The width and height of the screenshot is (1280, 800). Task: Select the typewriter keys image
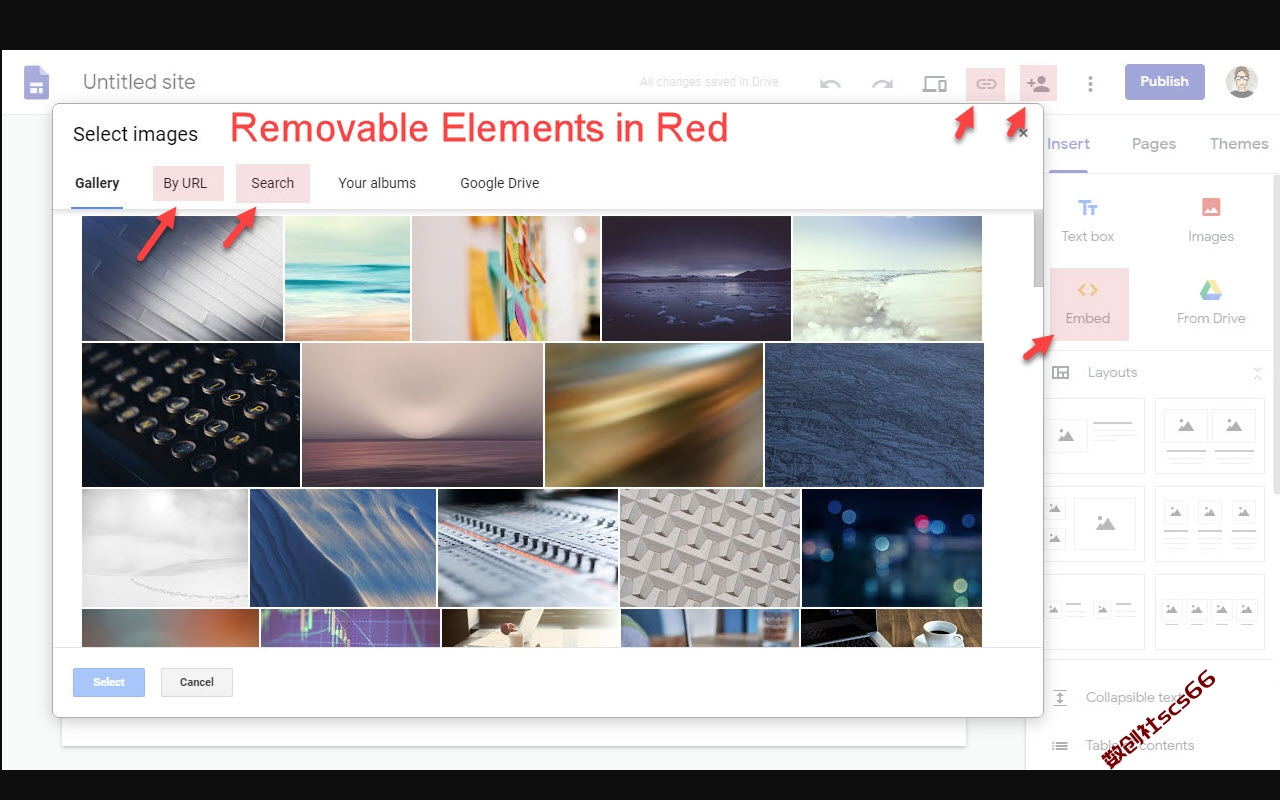pos(191,415)
